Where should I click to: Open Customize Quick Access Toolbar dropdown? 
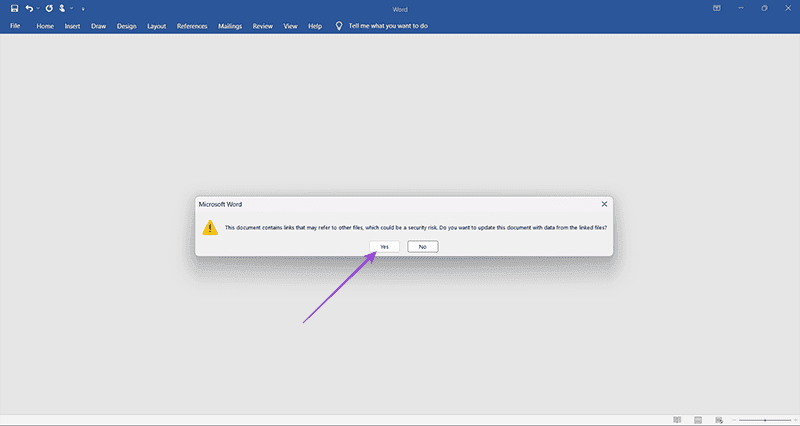pyautogui.click(x=83, y=9)
